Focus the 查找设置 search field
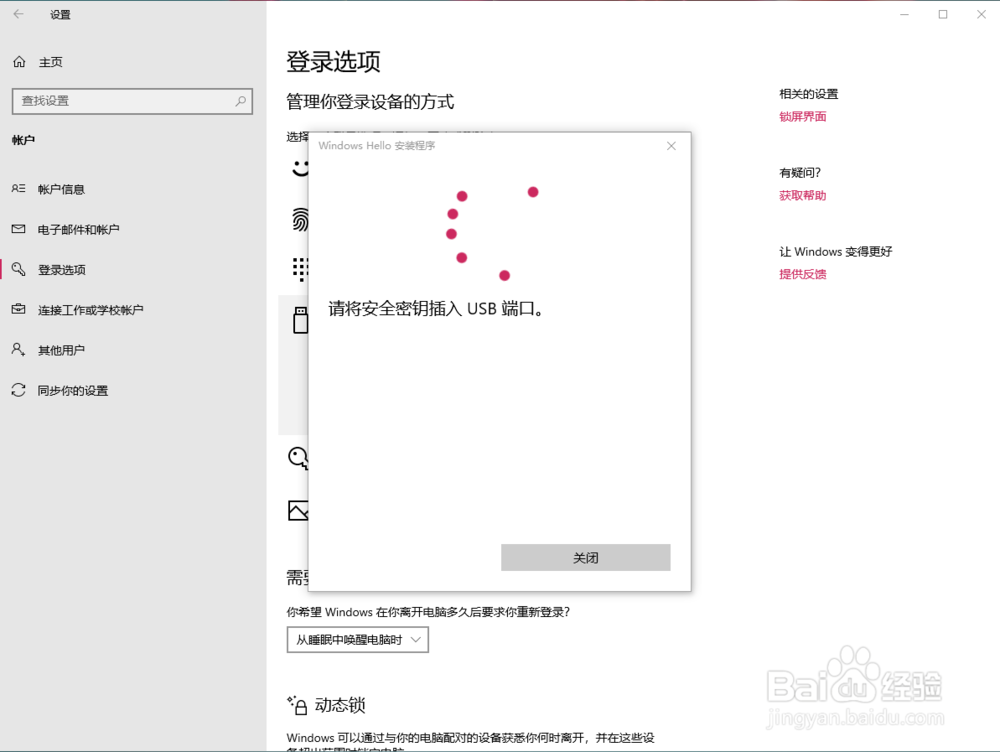This screenshot has height=752, width=1000. pos(132,101)
